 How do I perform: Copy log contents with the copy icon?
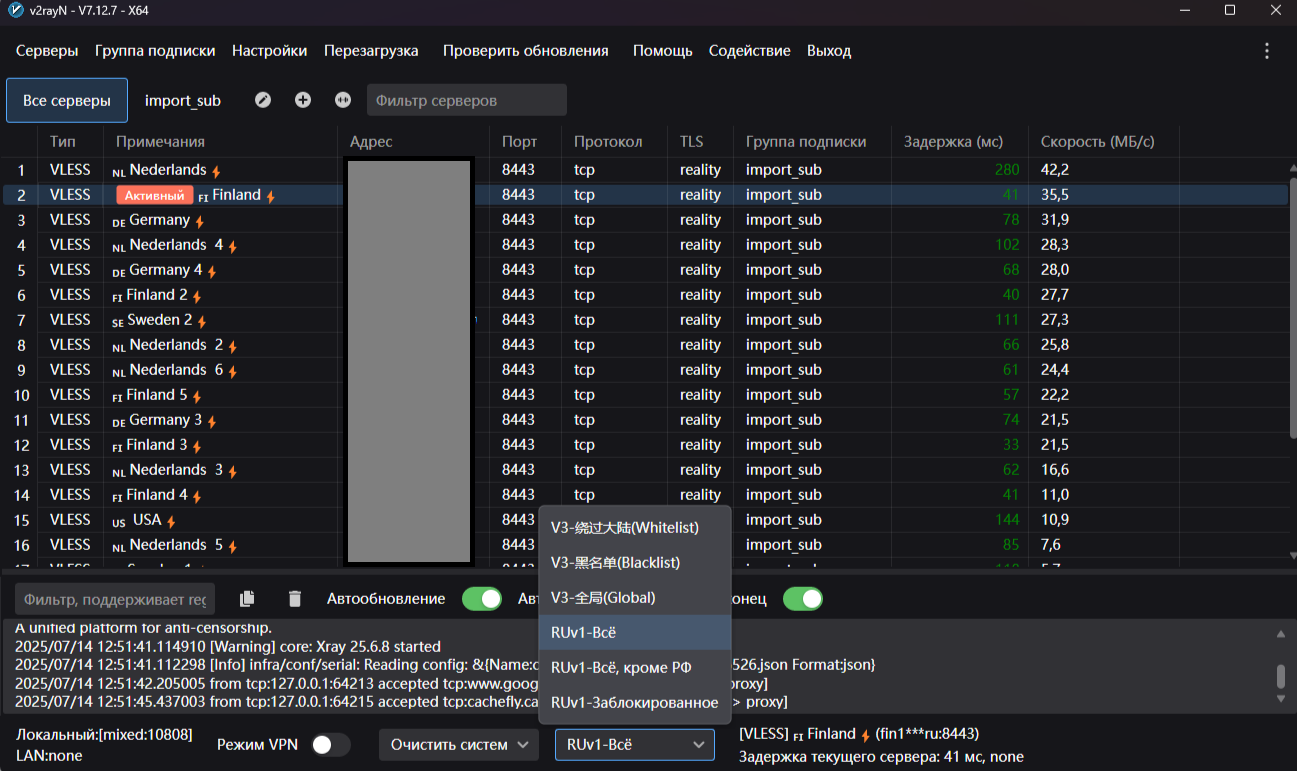click(247, 598)
